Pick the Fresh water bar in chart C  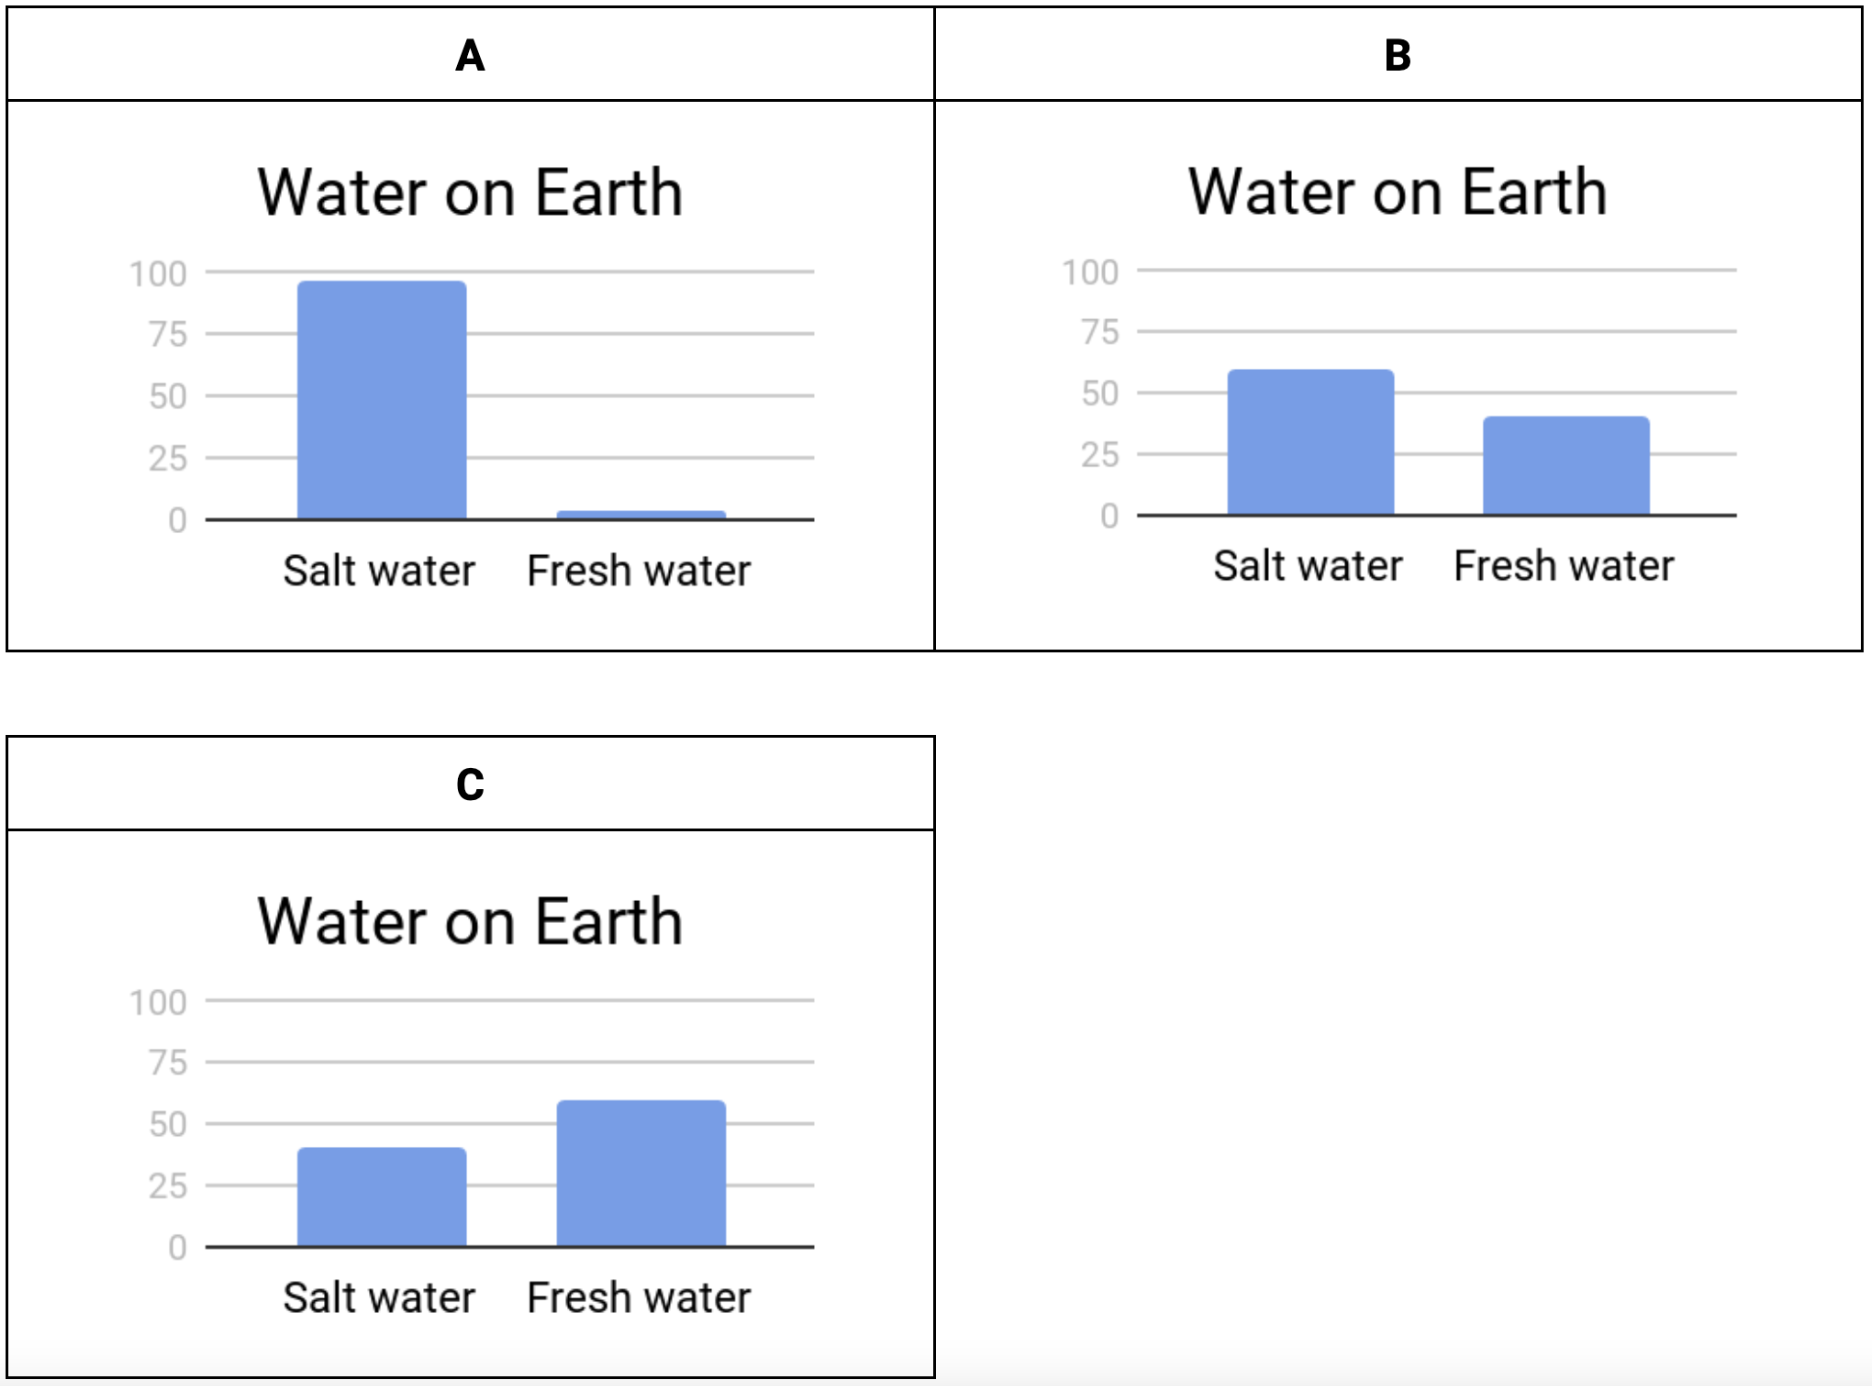click(641, 1173)
